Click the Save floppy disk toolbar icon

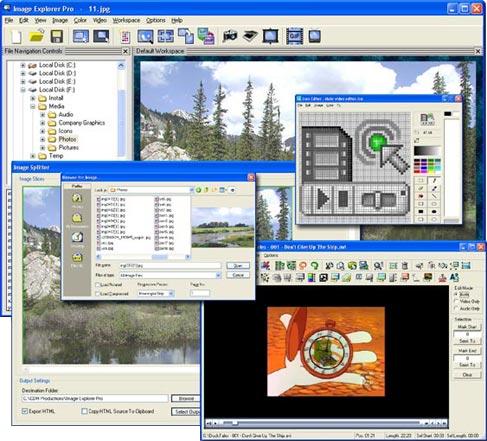point(57,36)
